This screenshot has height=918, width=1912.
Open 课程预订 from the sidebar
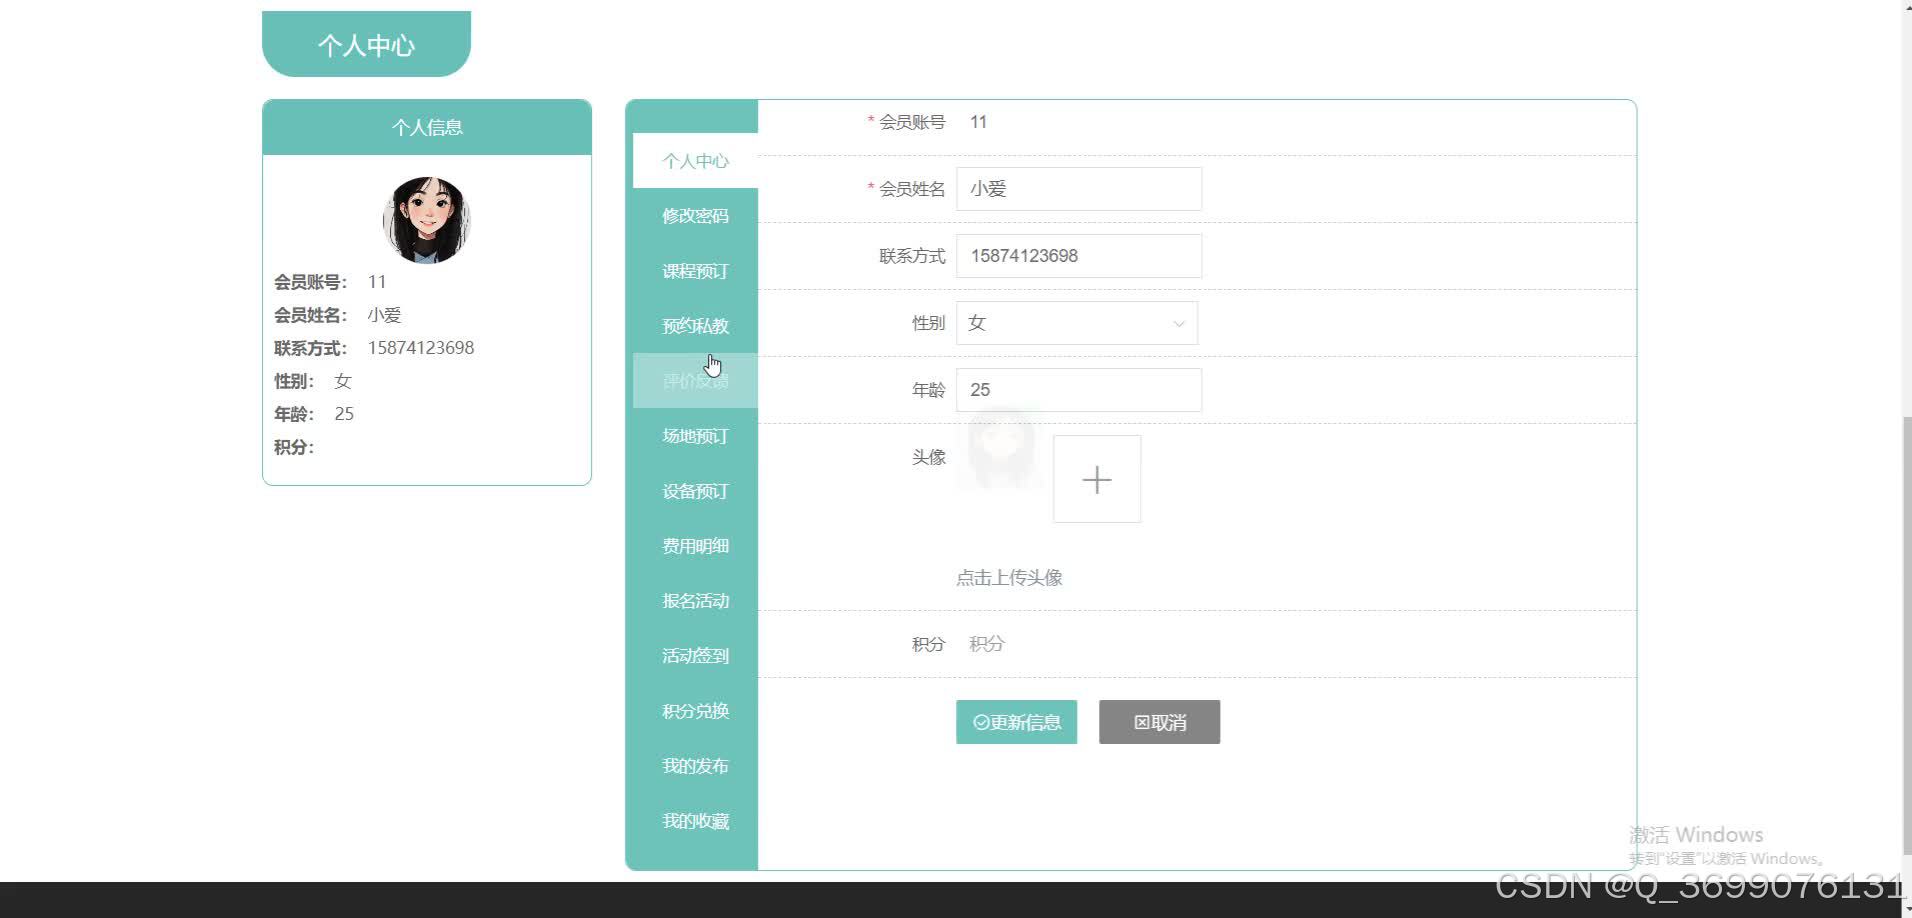(695, 270)
